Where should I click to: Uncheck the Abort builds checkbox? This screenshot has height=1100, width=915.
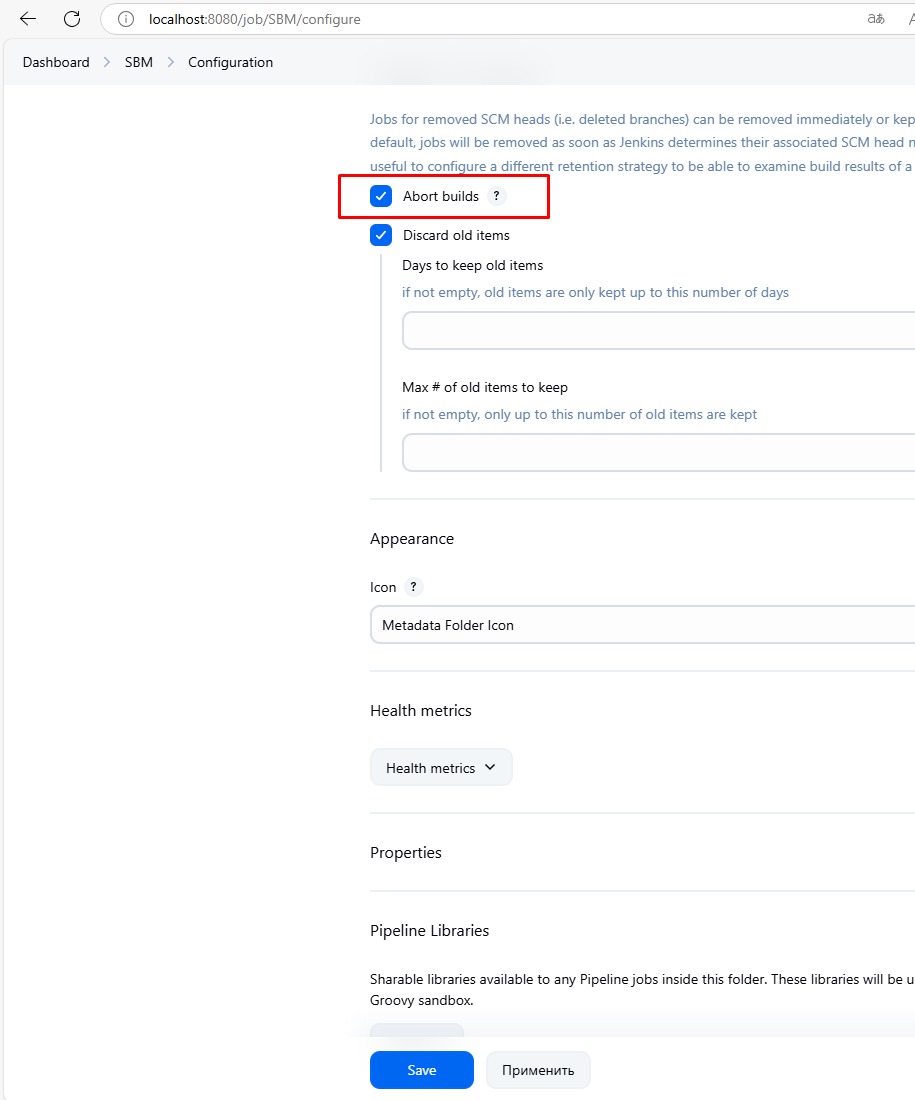coord(381,196)
